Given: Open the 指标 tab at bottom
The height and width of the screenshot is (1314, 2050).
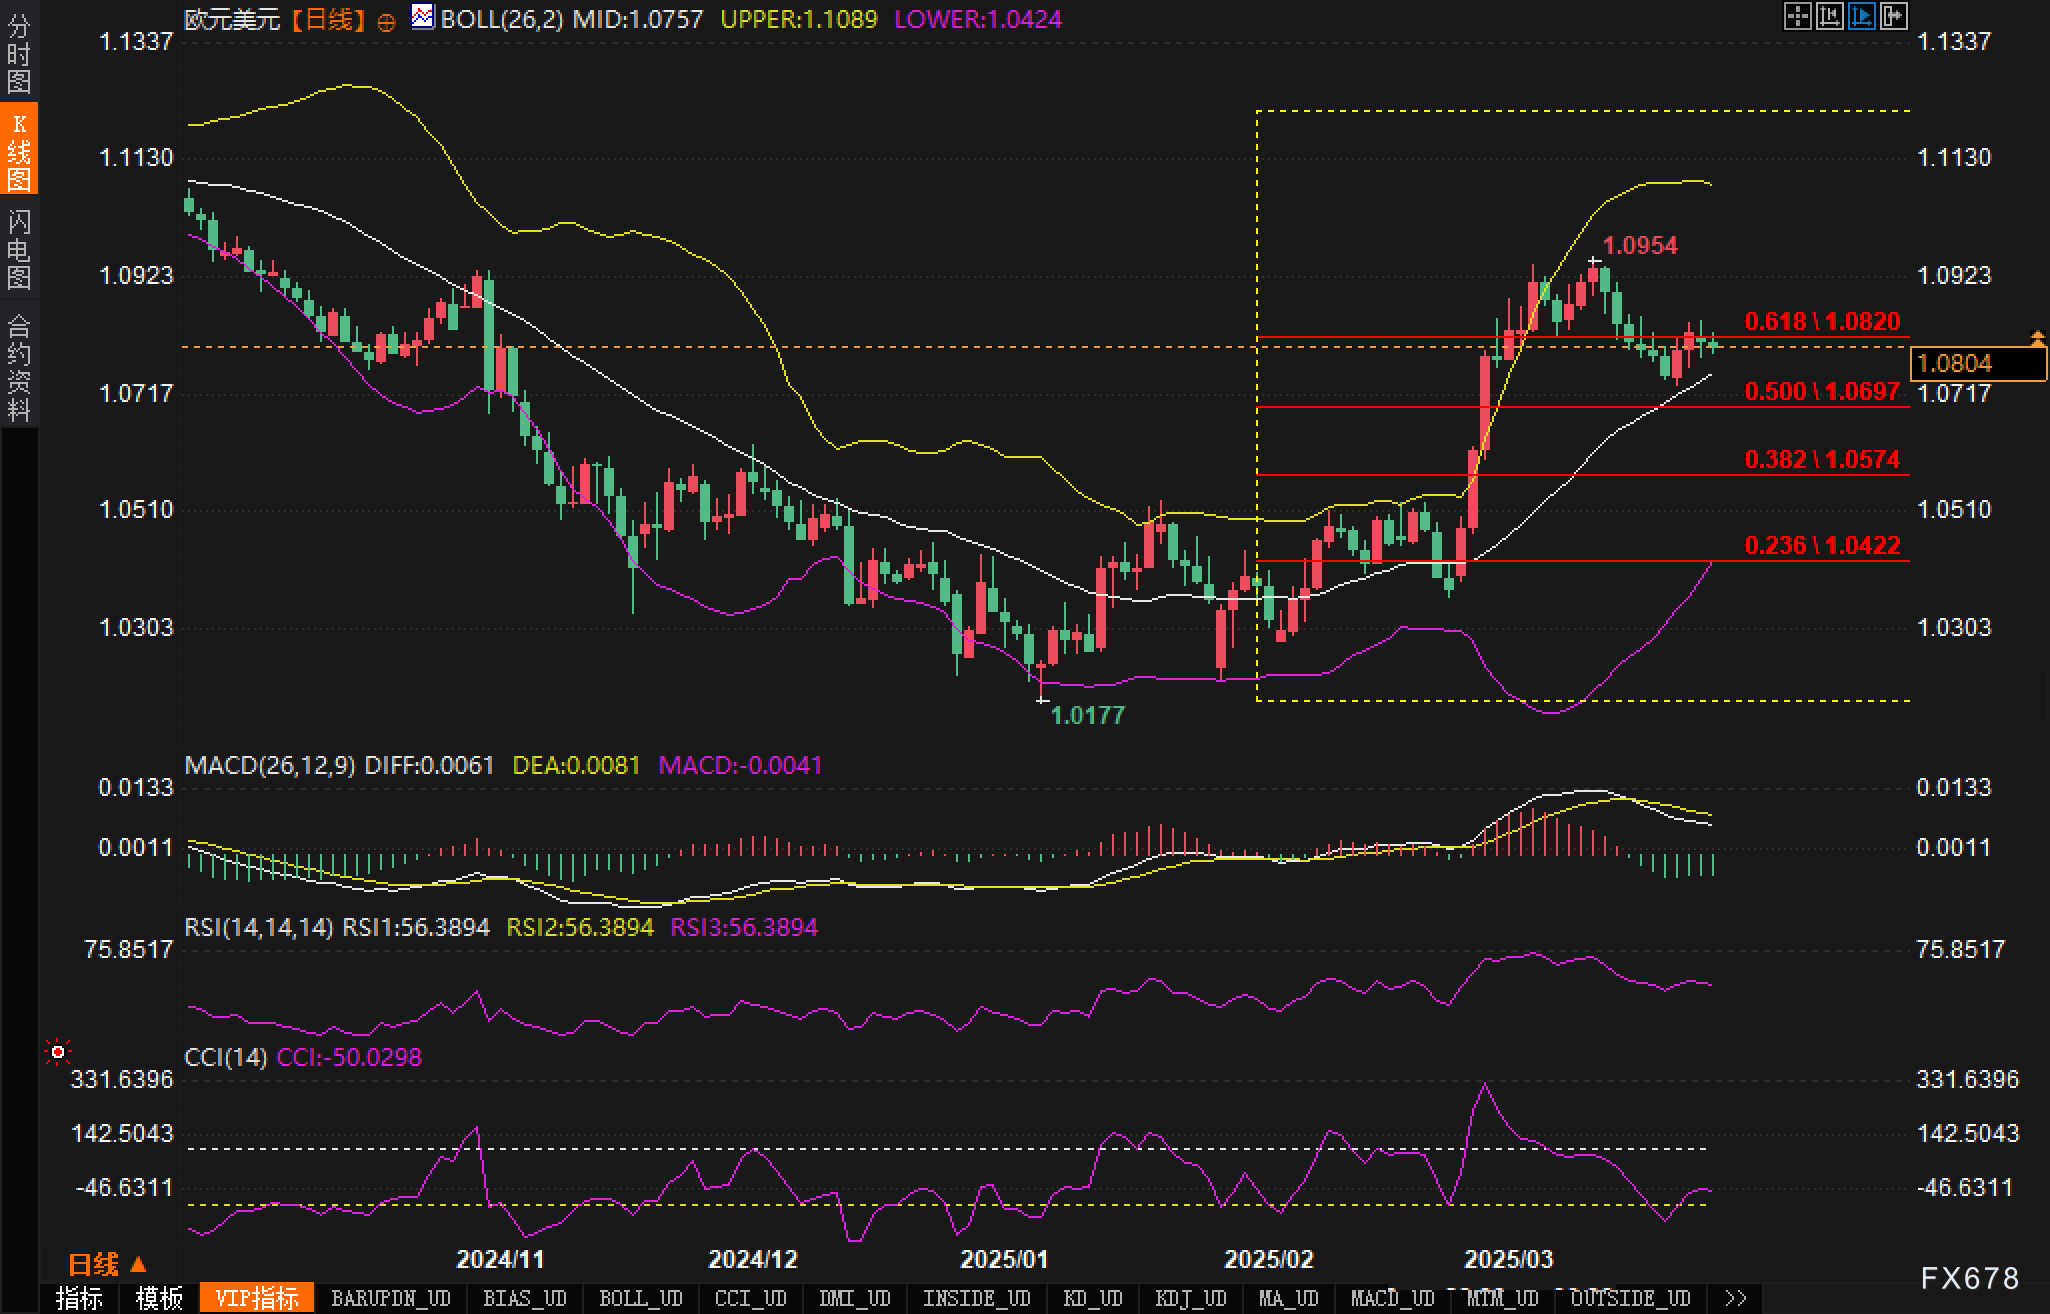Looking at the screenshot, I should point(79,1299).
